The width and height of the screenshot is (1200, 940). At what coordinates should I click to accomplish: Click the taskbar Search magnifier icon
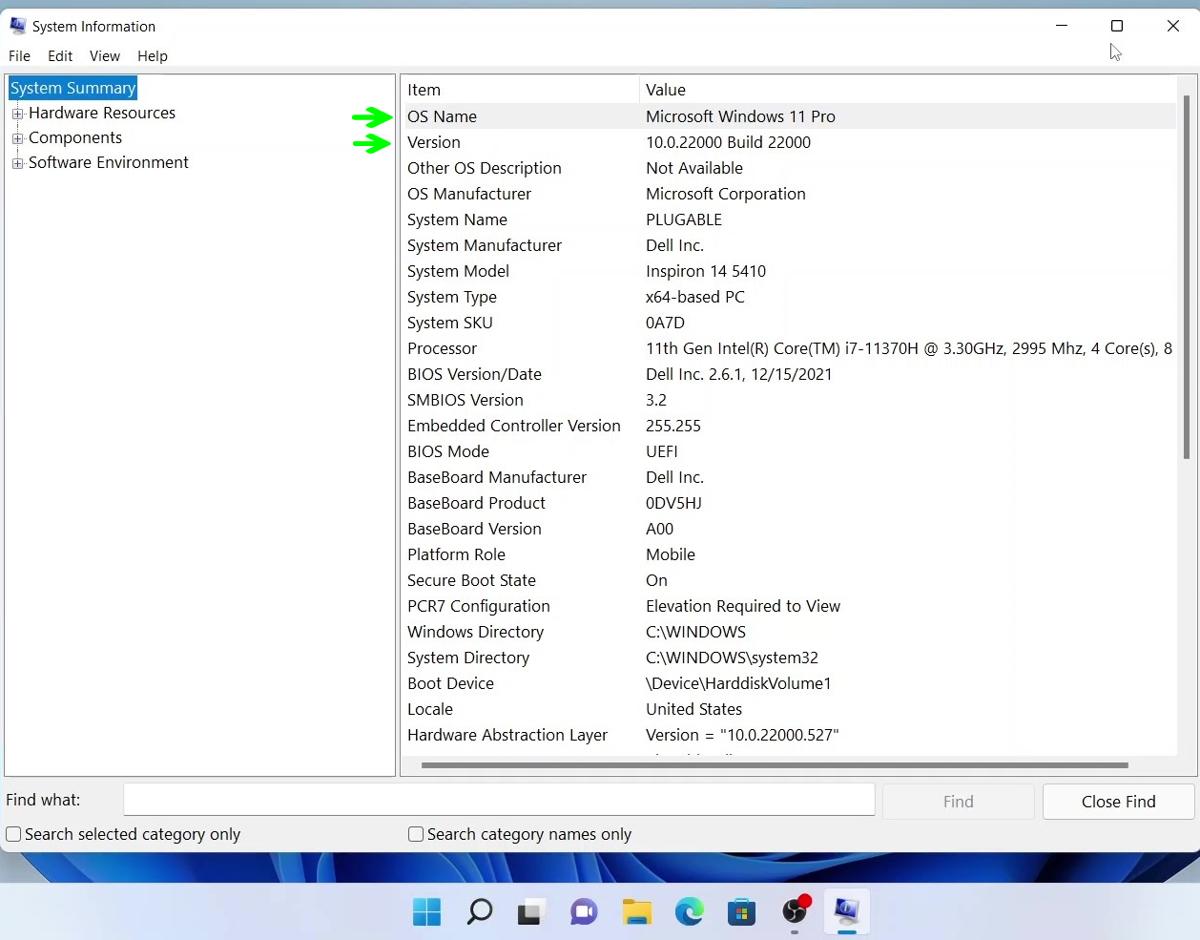[x=480, y=911]
